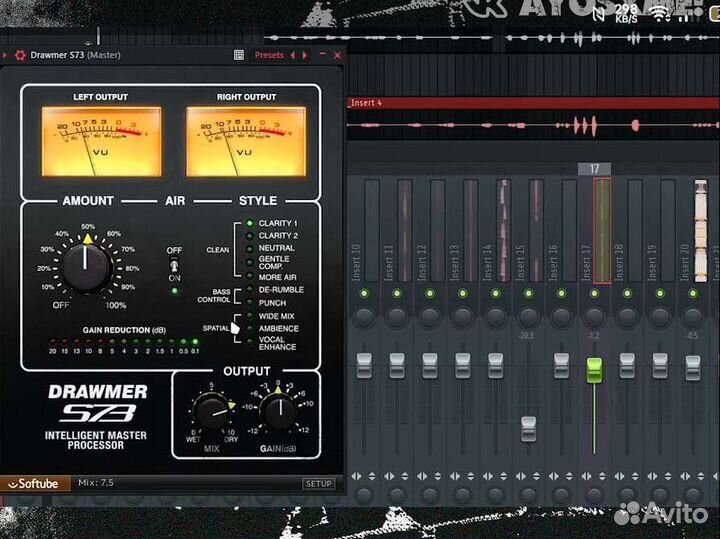Click the Right Output VU meter
The image size is (720, 539).
pyautogui.click(x=246, y=141)
